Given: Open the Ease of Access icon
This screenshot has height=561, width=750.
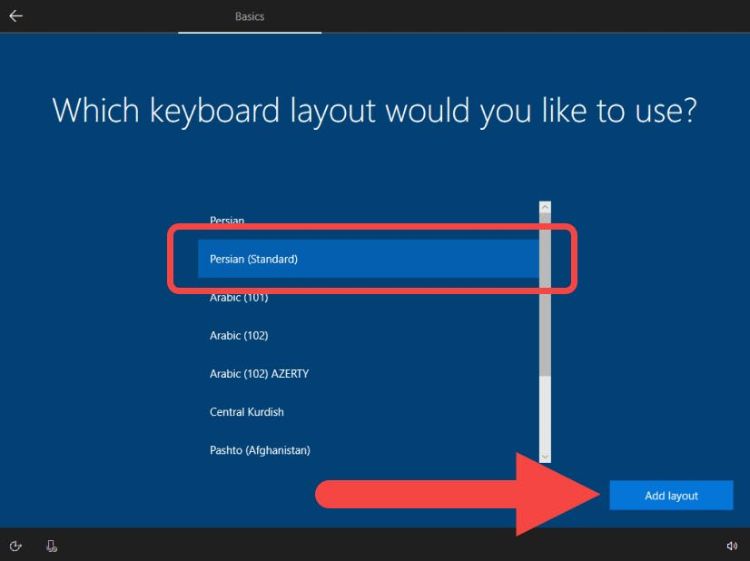Looking at the screenshot, I should pyautogui.click(x=16, y=546).
